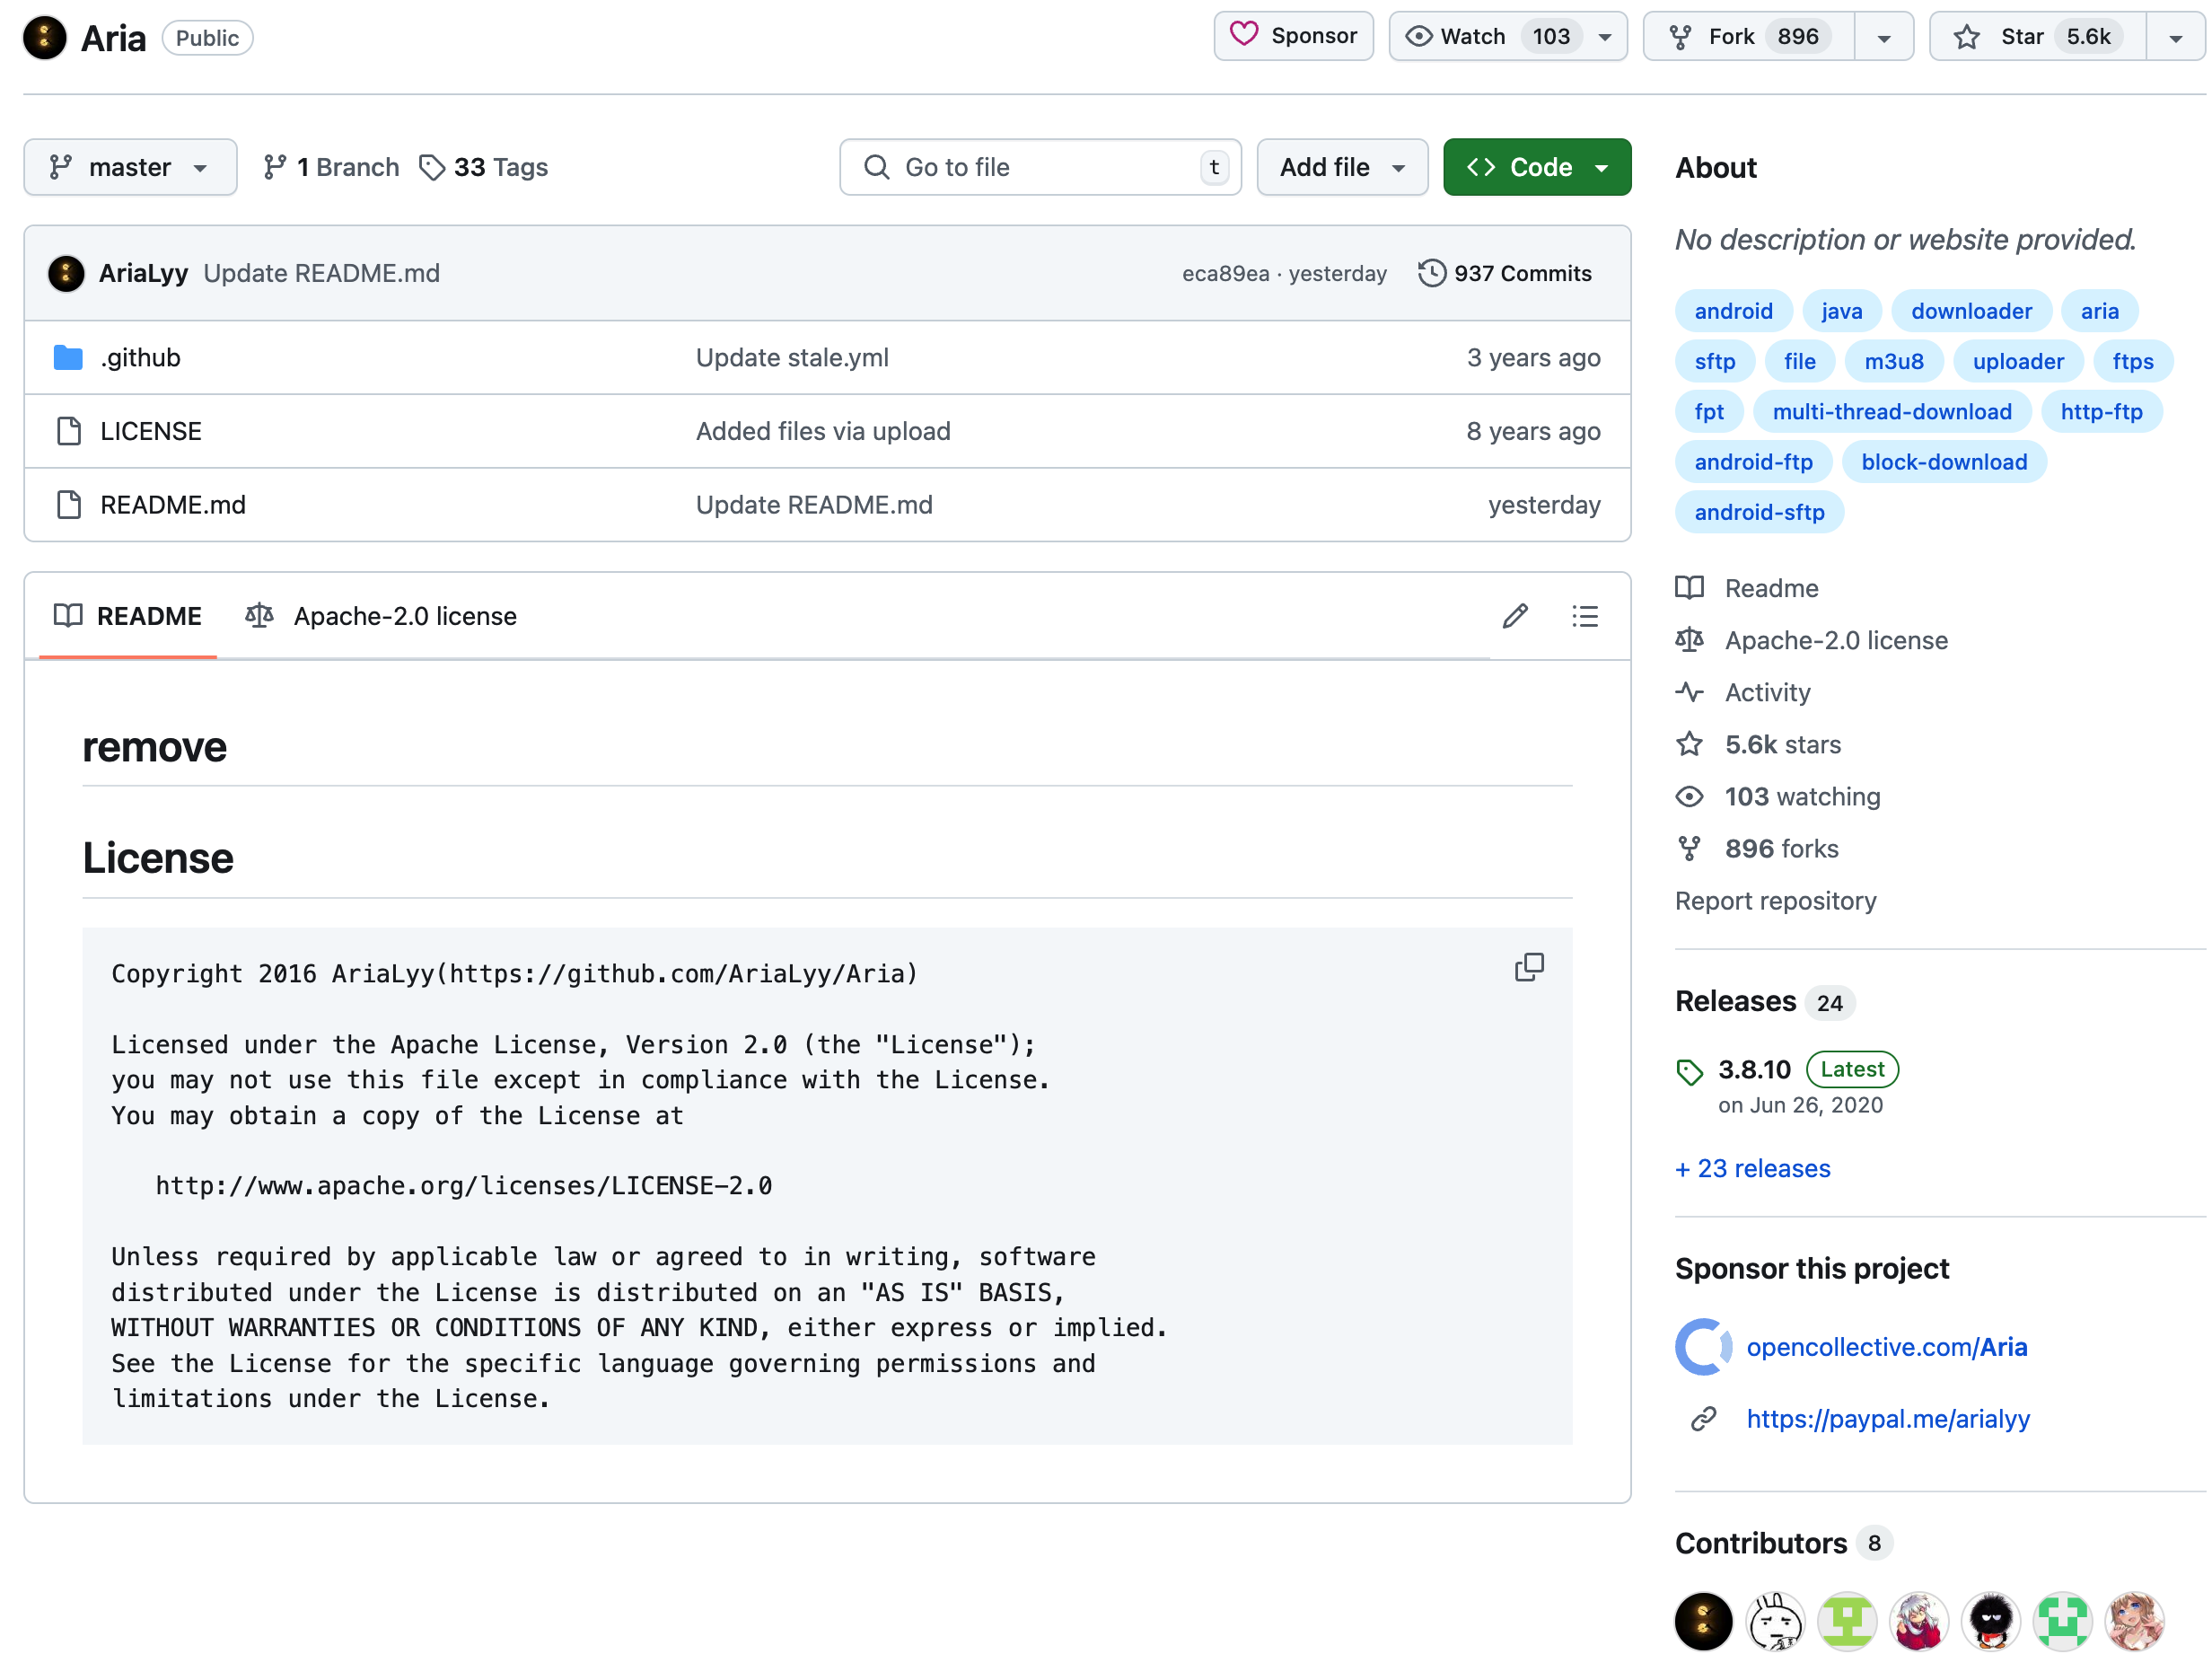View the 103 watching link
Screen dimensions: 2212x1654
click(1778, 796)
